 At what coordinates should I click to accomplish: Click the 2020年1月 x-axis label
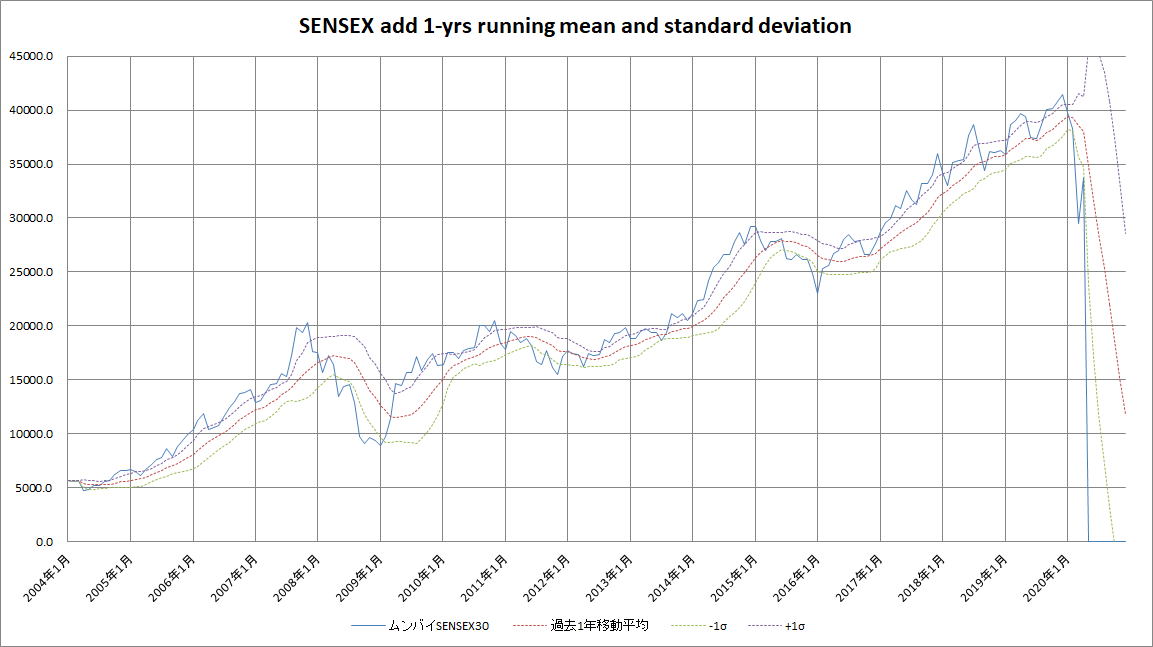coord(1047,579)
